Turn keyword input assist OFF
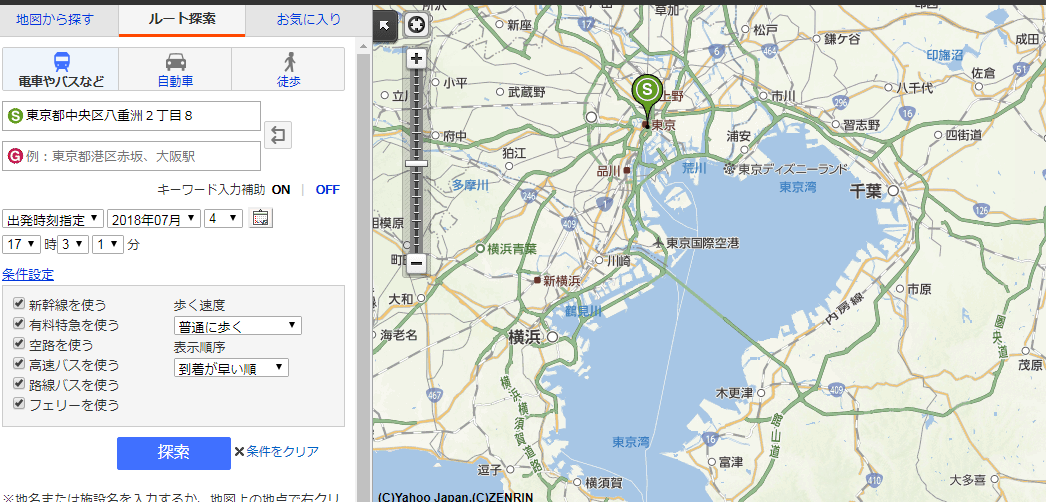The height and width of the screenshot is (502, 1046). (x=328, y=189)
